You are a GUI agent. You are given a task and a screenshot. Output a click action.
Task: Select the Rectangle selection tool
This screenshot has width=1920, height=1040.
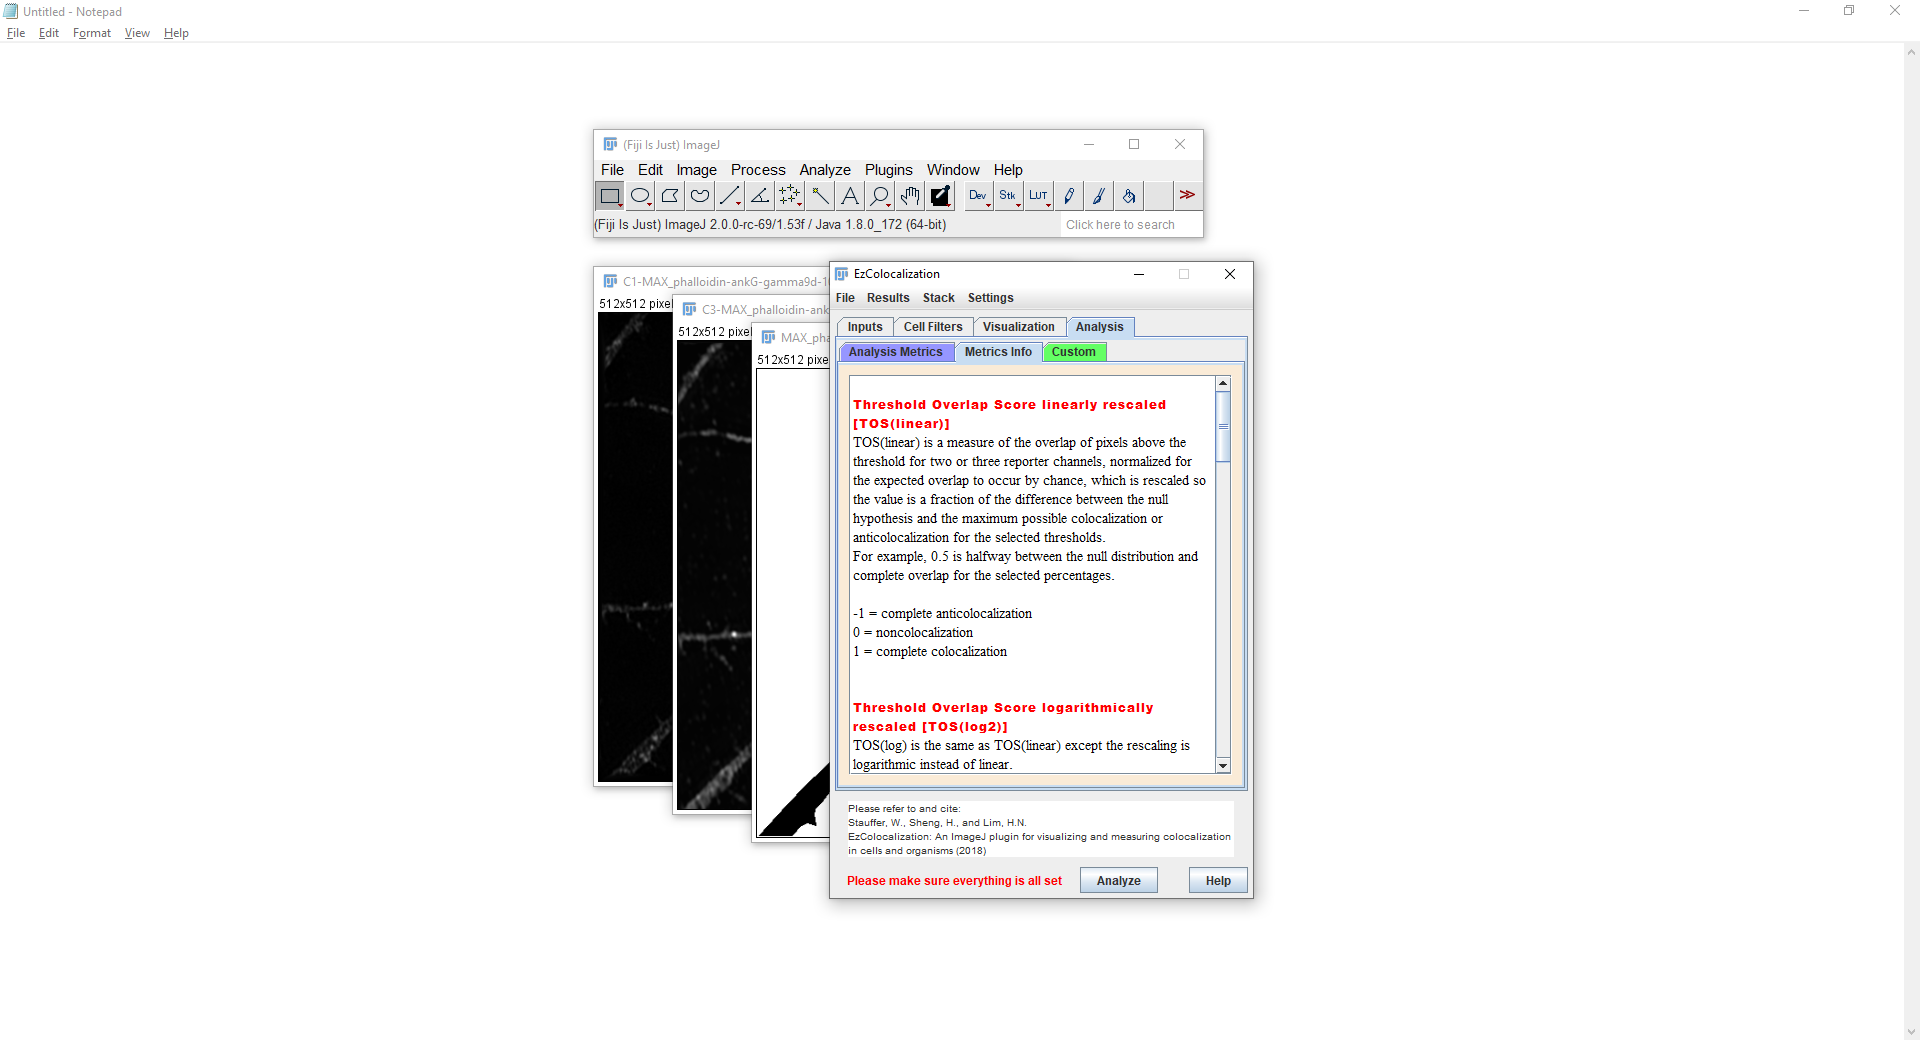coord(610,196)
